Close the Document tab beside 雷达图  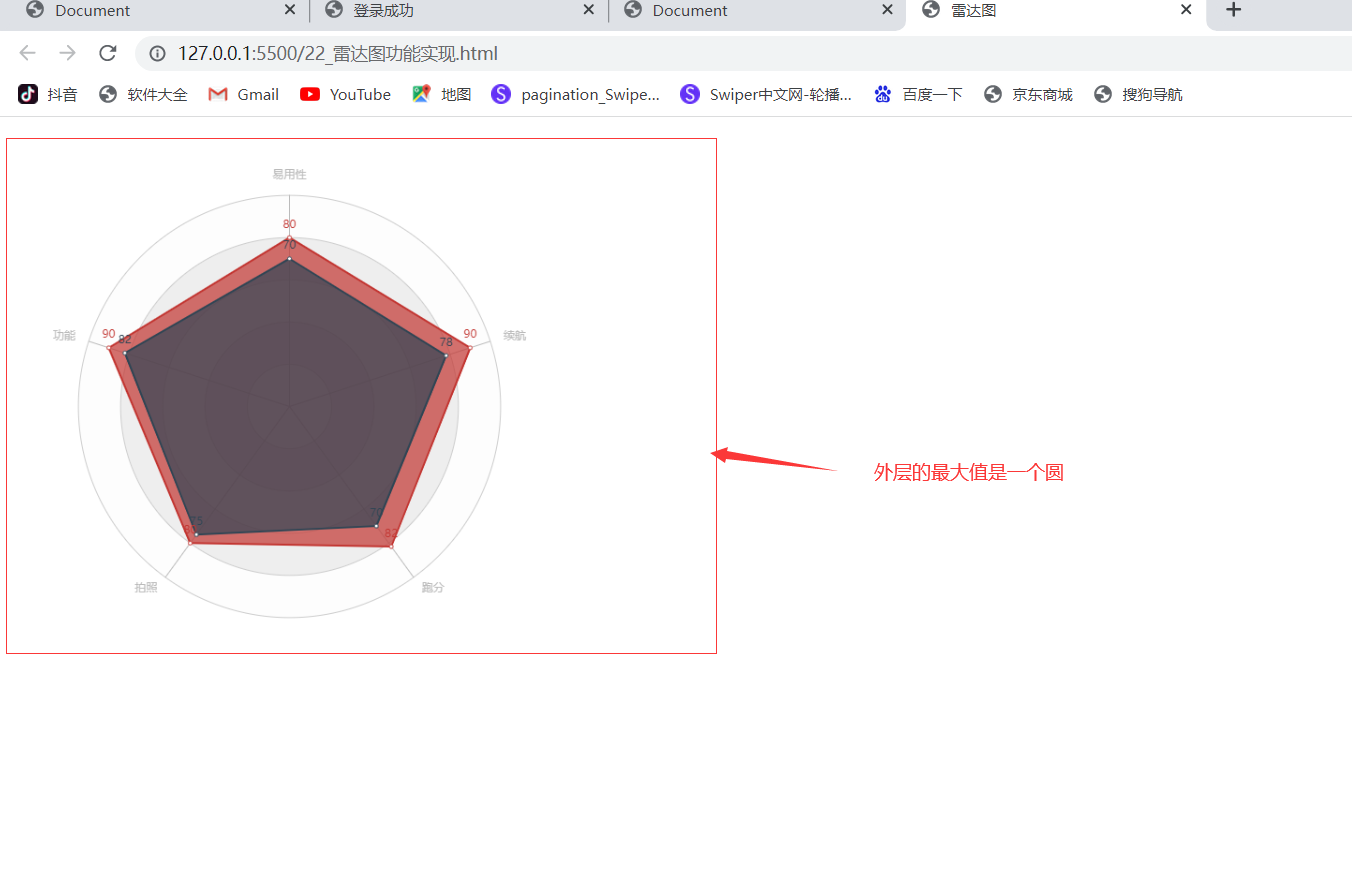click(887, 10)
